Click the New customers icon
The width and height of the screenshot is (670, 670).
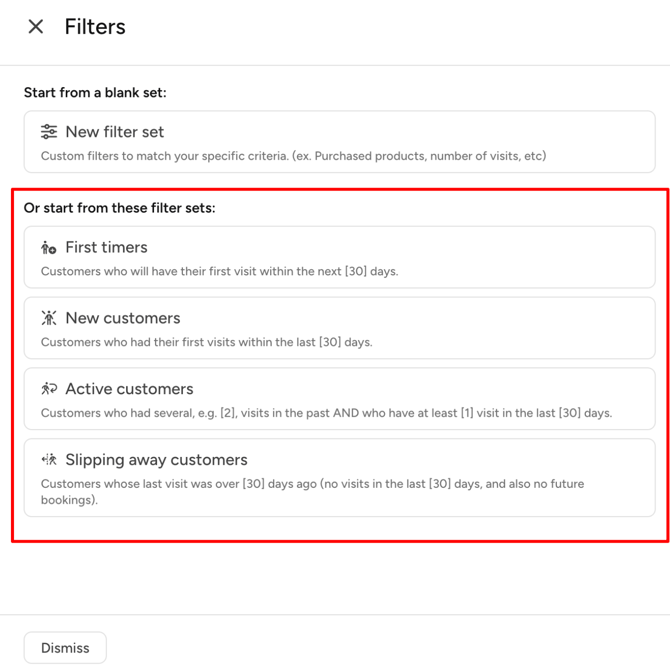49,318
